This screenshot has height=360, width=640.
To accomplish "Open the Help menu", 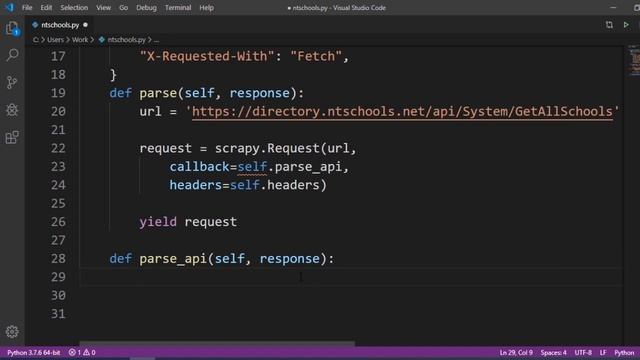I will pyautogui.click(x=207, y=8).
